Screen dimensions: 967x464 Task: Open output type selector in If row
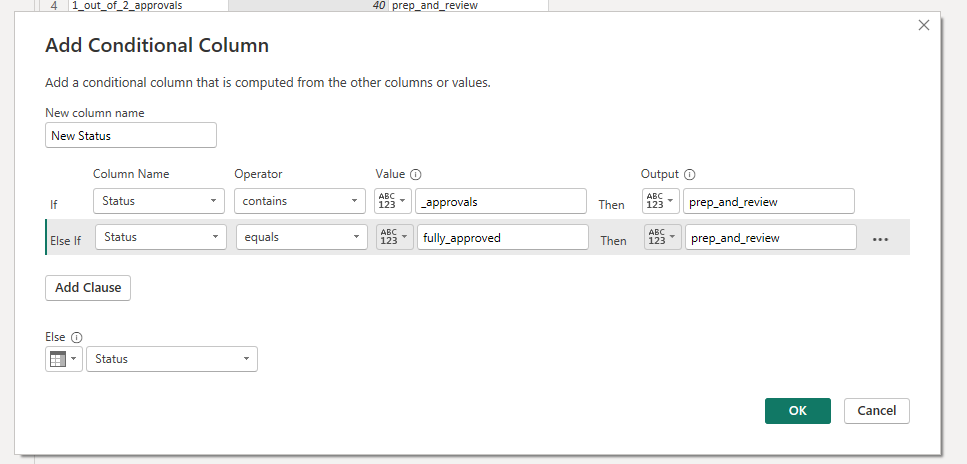click(x=660, y=201)
